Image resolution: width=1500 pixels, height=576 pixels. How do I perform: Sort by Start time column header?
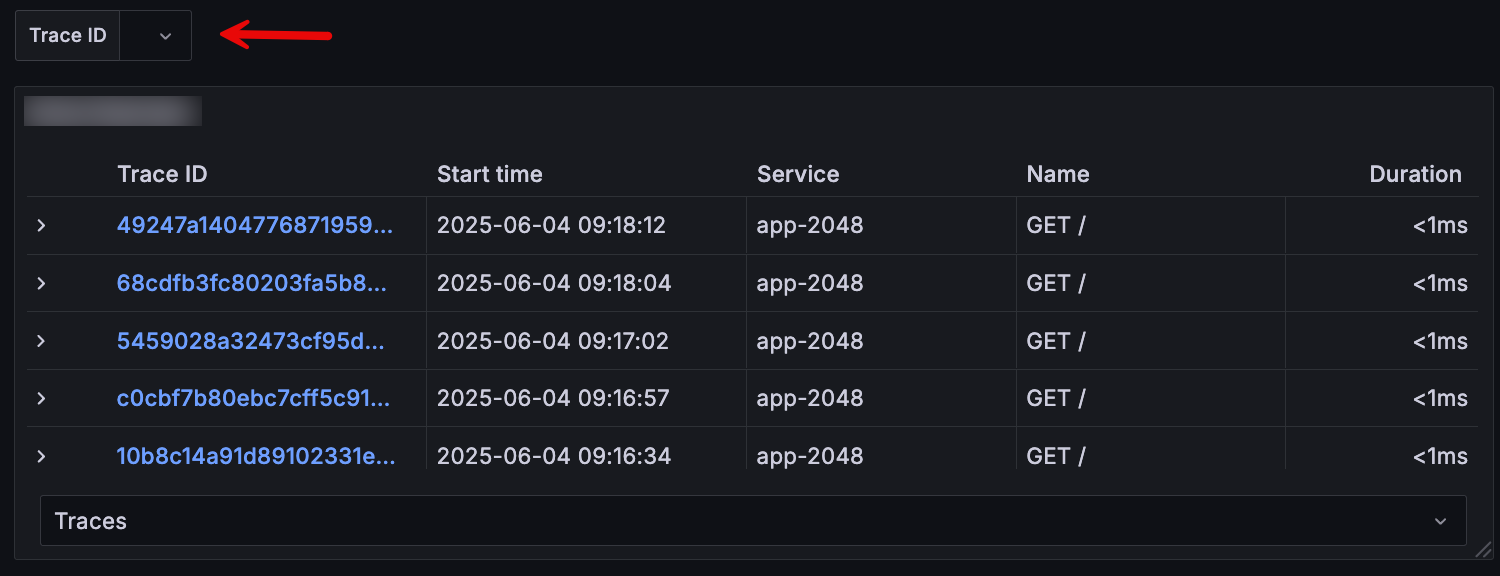(489, 174)
